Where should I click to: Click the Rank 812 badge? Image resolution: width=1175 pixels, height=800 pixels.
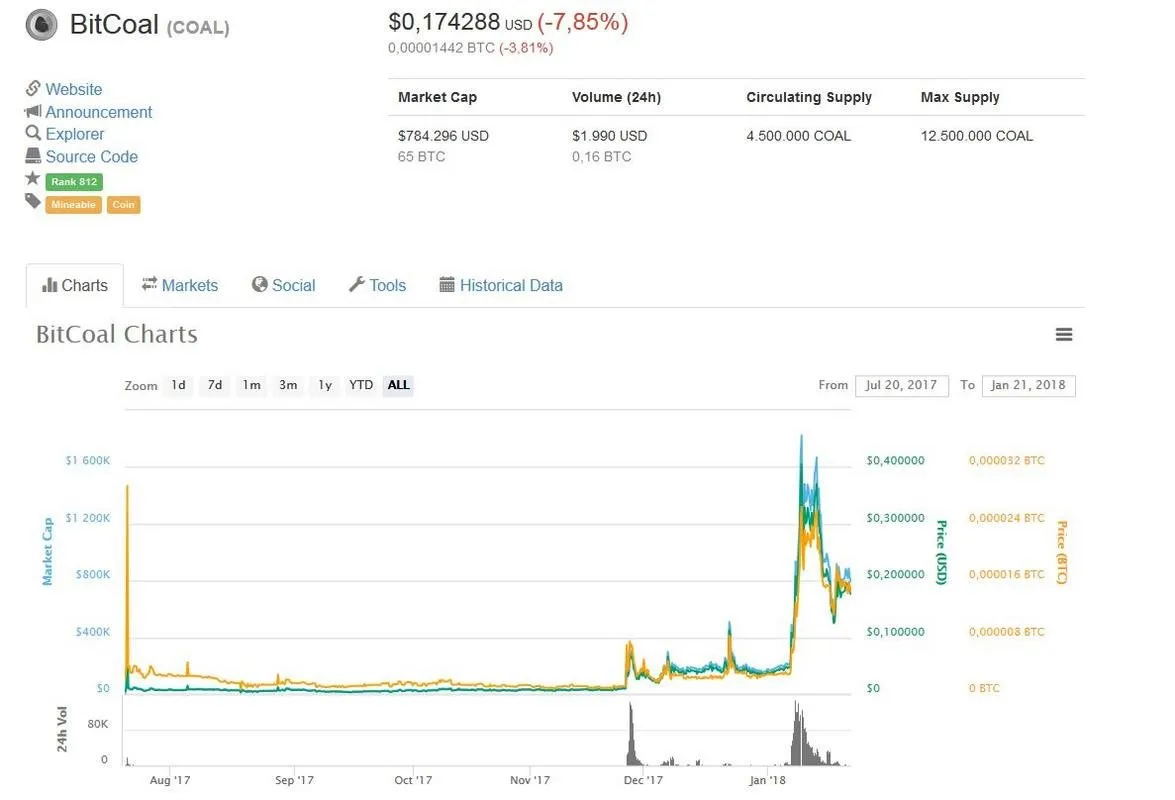click(74, 181)
